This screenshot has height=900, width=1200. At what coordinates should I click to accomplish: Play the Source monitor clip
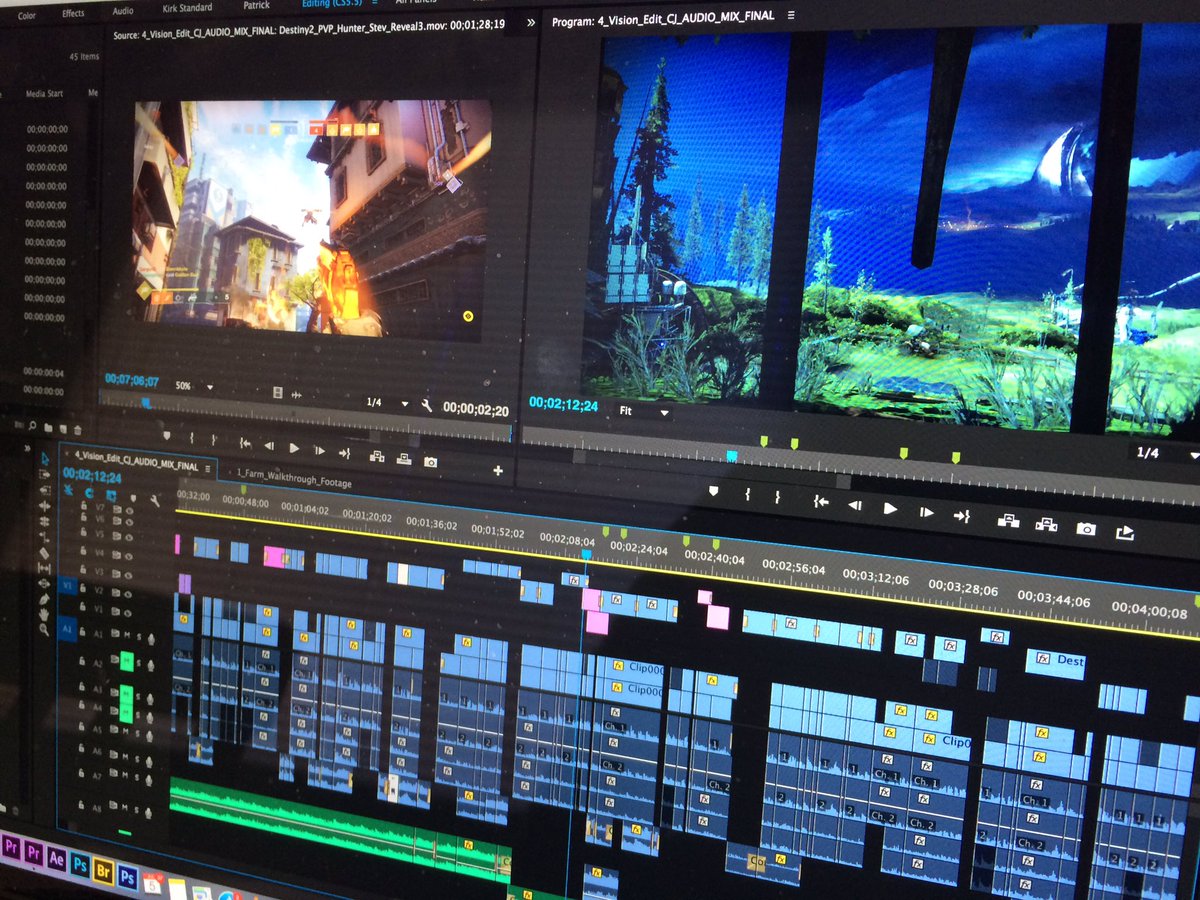pyautogui.click(x=294, y=449)
